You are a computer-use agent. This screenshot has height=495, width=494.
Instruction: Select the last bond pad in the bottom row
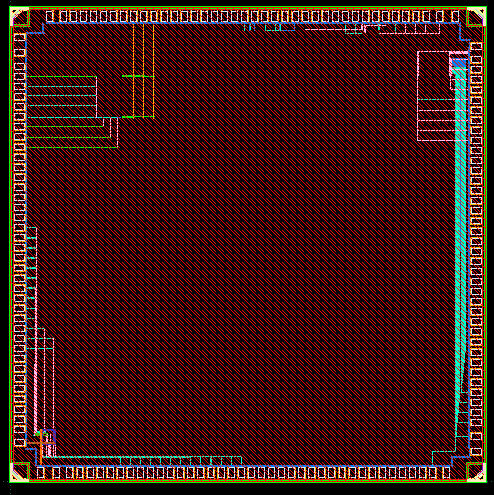pos(446,473)
